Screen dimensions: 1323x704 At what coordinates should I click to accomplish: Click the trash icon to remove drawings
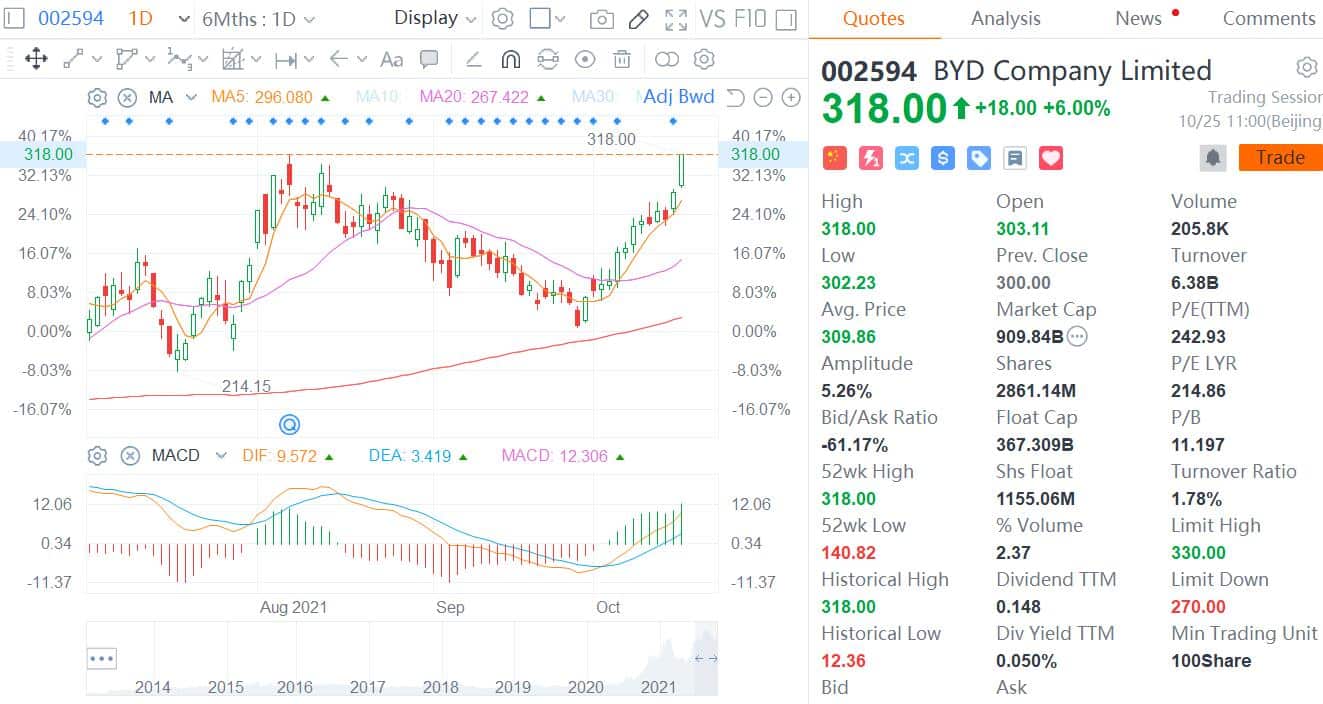(x=620, y=59)
